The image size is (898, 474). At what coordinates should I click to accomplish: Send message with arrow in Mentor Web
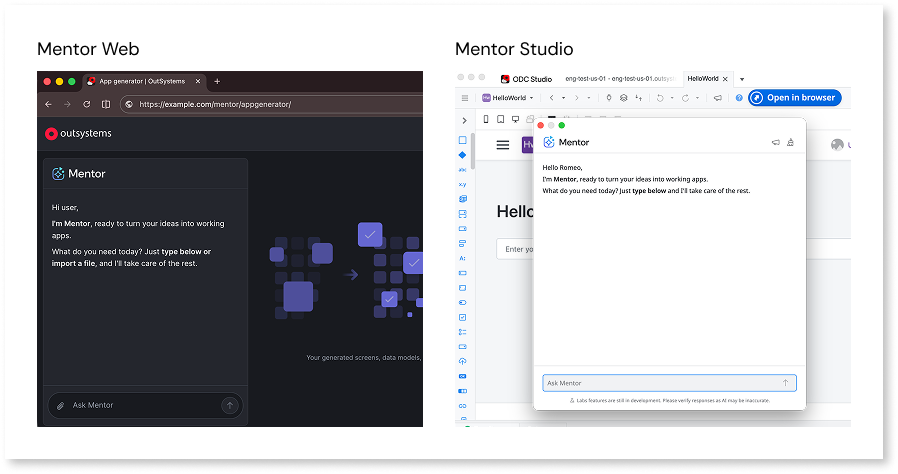point(230,405)
